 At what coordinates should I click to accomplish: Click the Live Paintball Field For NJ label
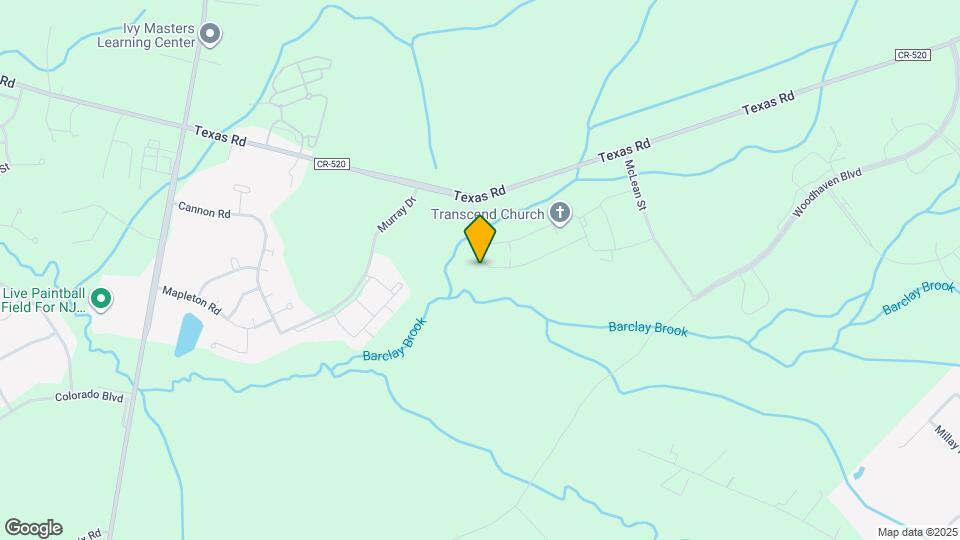click(x=44, y=300)
